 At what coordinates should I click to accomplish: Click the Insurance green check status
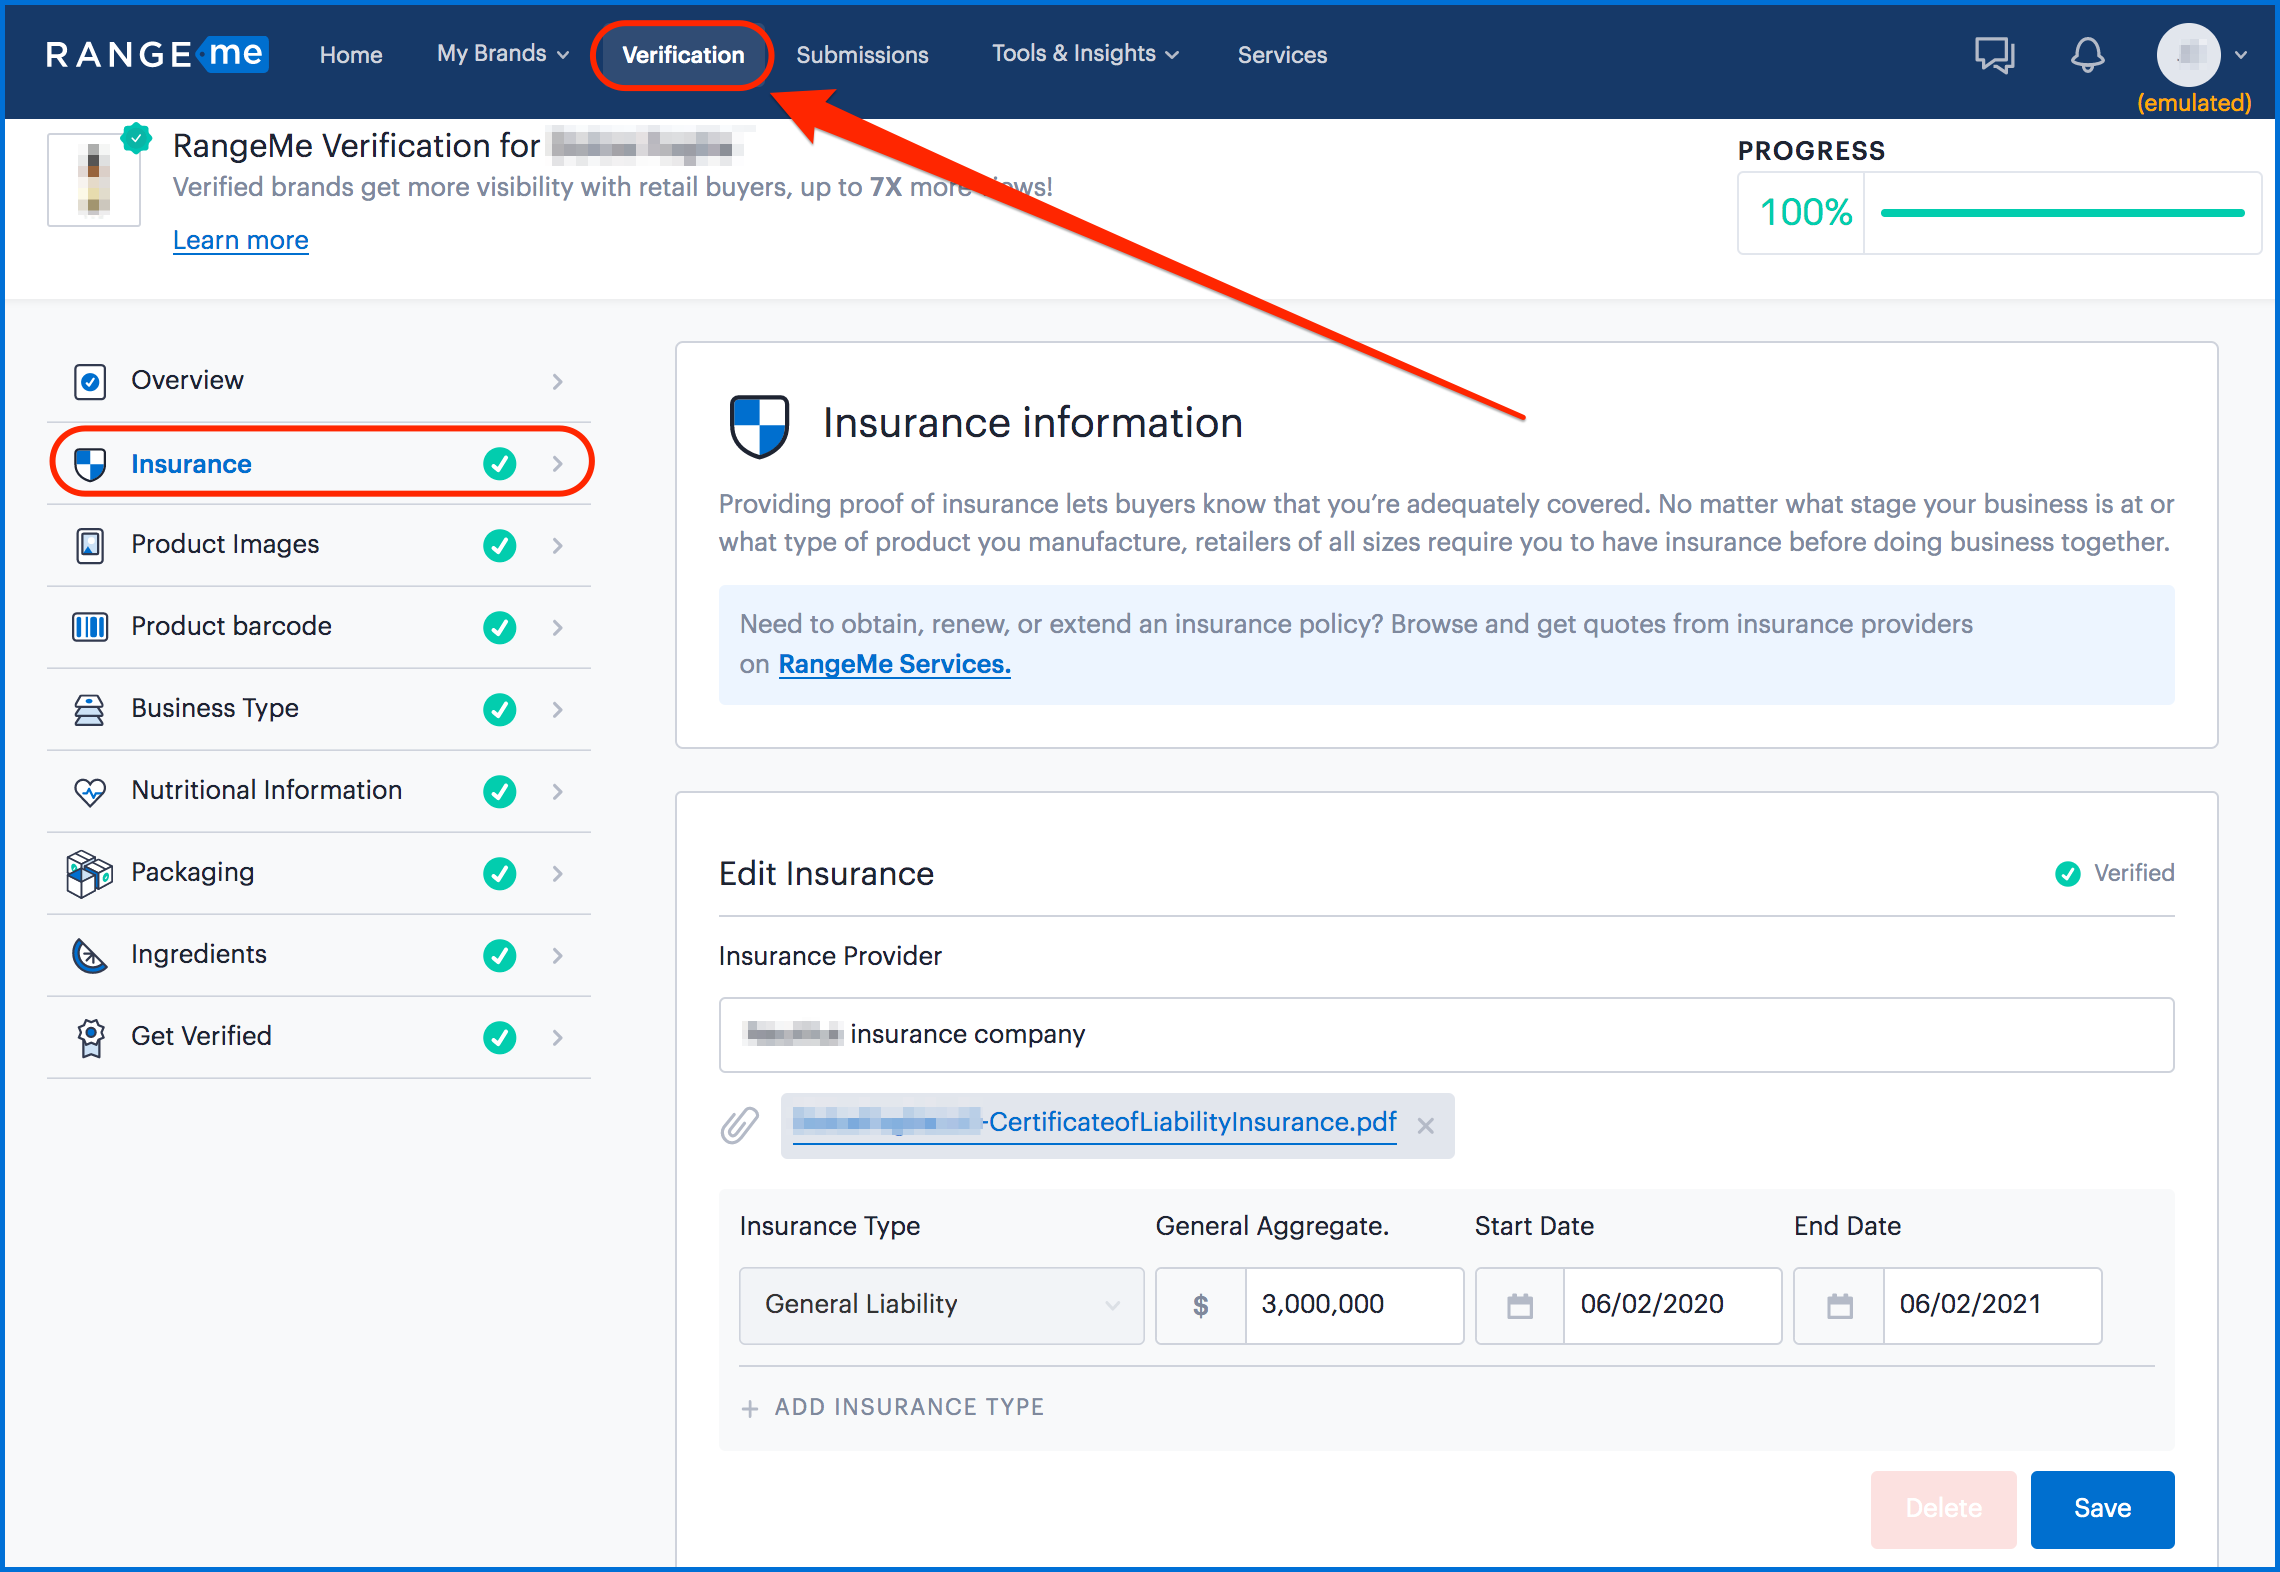(x=500, y=464)
